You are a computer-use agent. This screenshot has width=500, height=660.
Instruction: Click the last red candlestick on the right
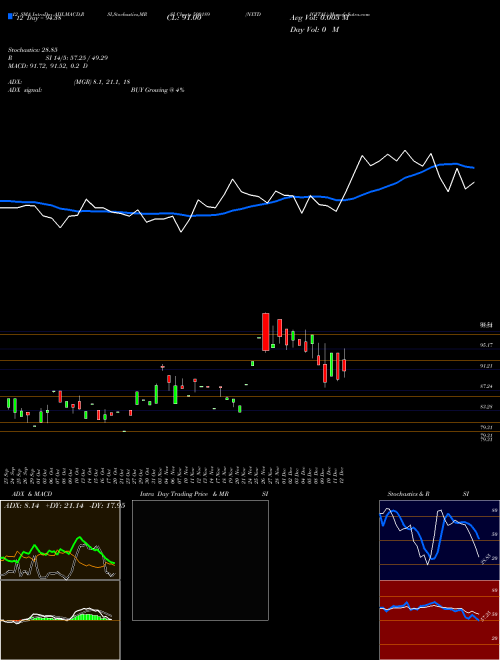[344, 365]
